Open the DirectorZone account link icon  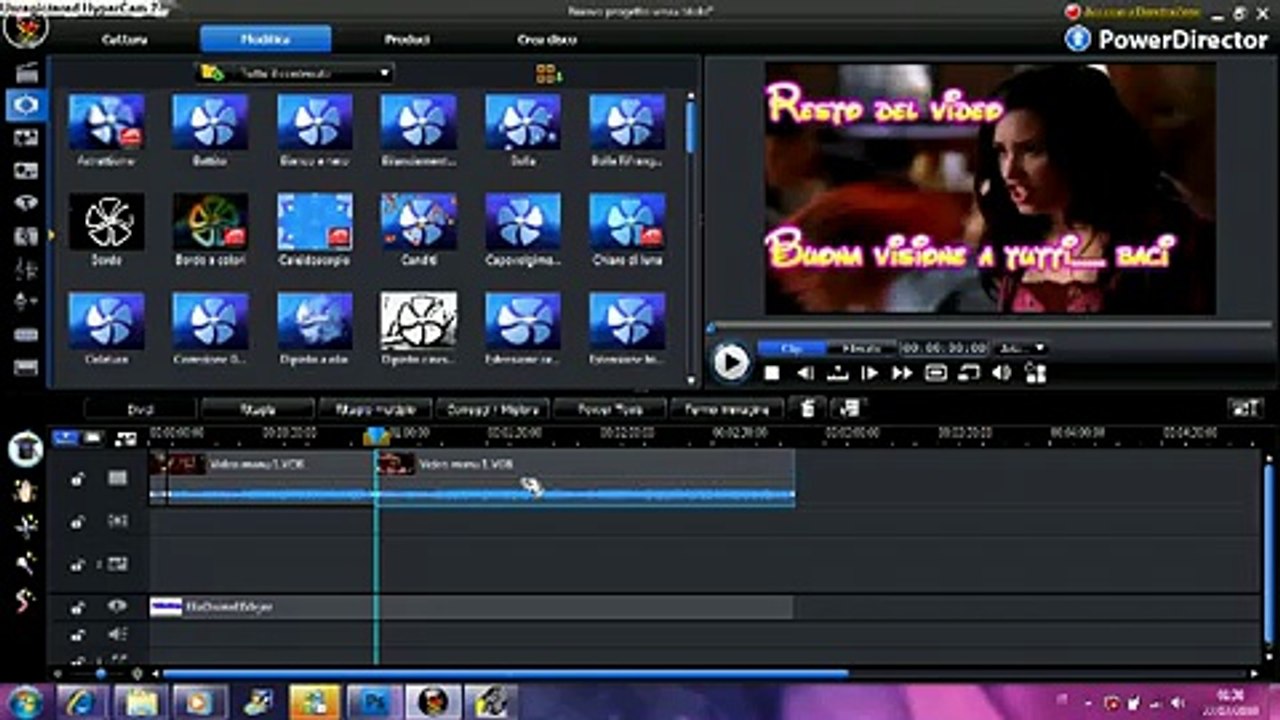tap(1073, 12)
